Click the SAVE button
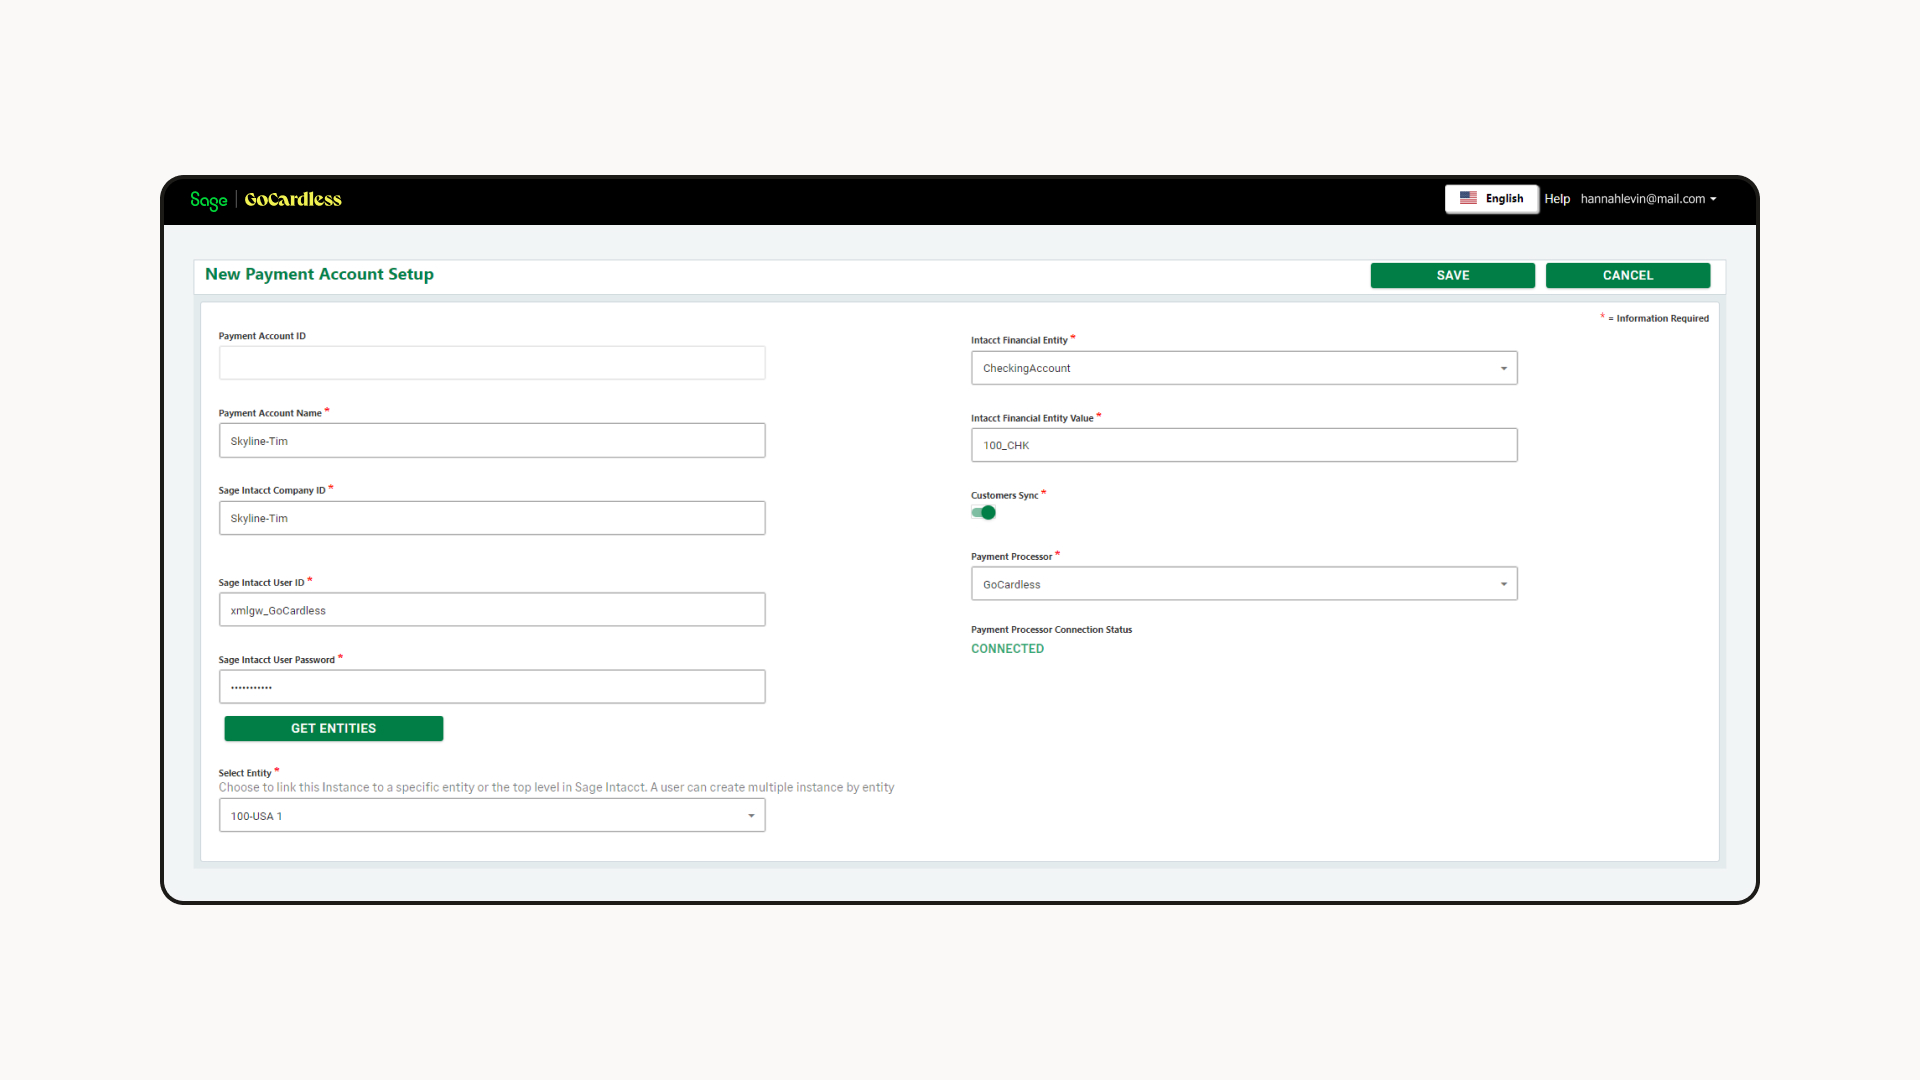 click(x=1452, y=275)
